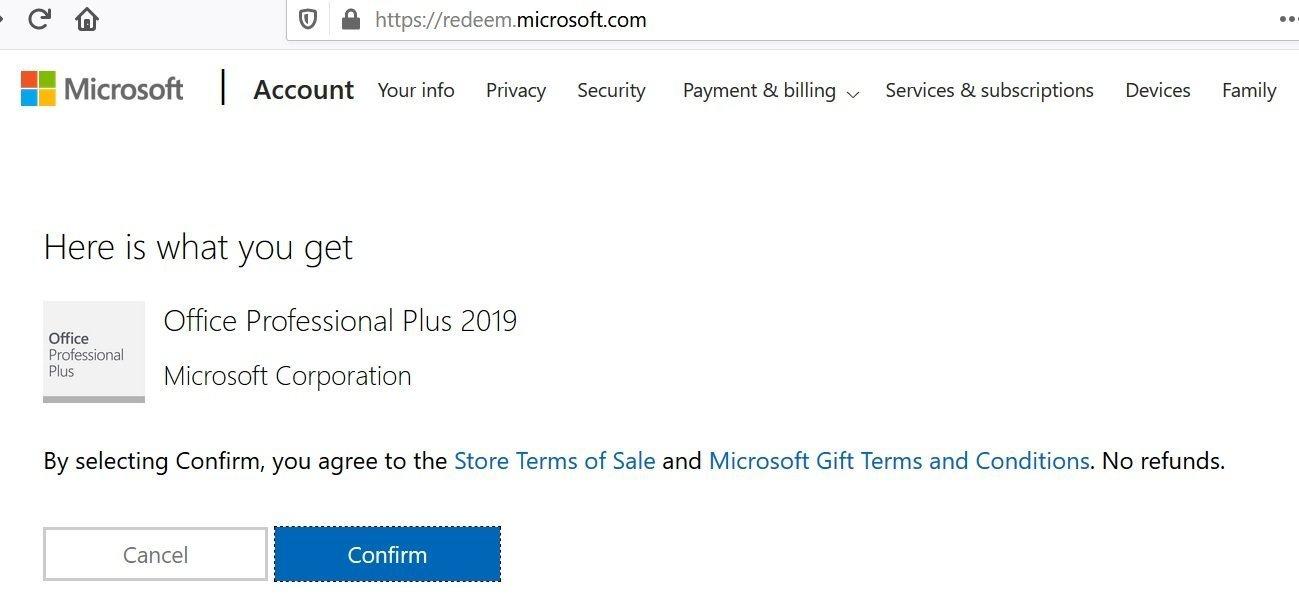1299x603 pixels.
Task: Open the Privacy navigation item
Action: point(516,90)
